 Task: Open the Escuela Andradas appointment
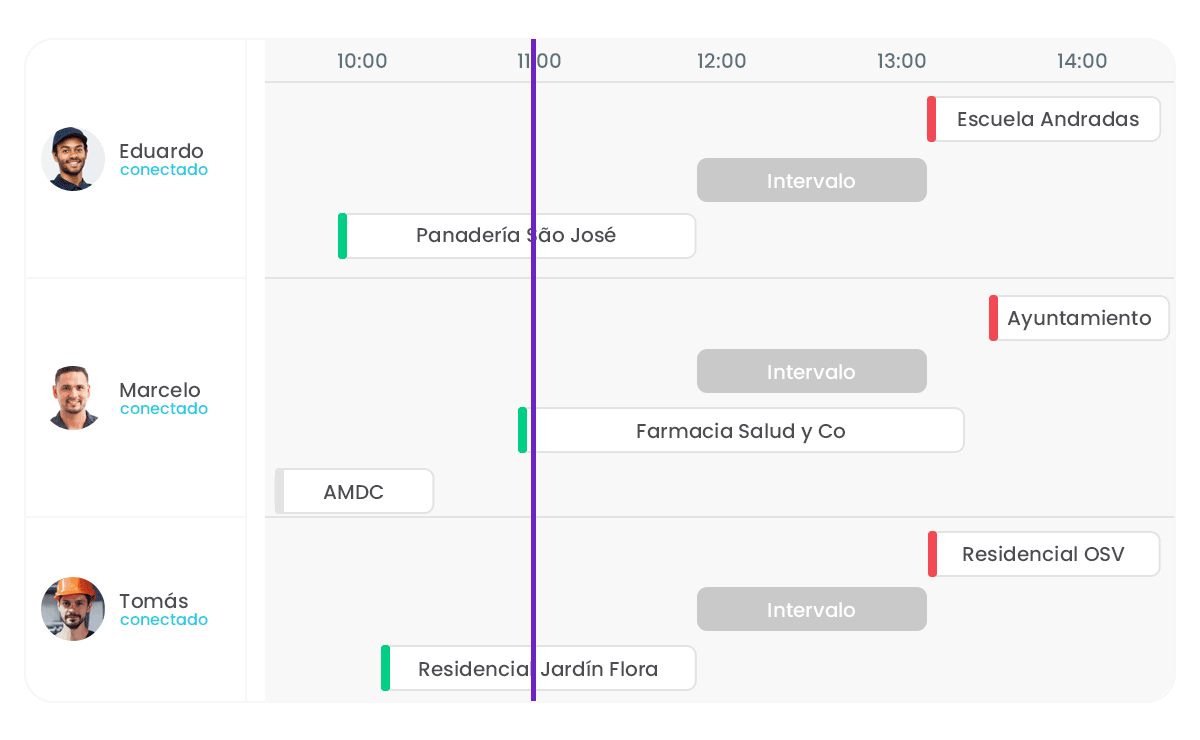point(1046,119)
